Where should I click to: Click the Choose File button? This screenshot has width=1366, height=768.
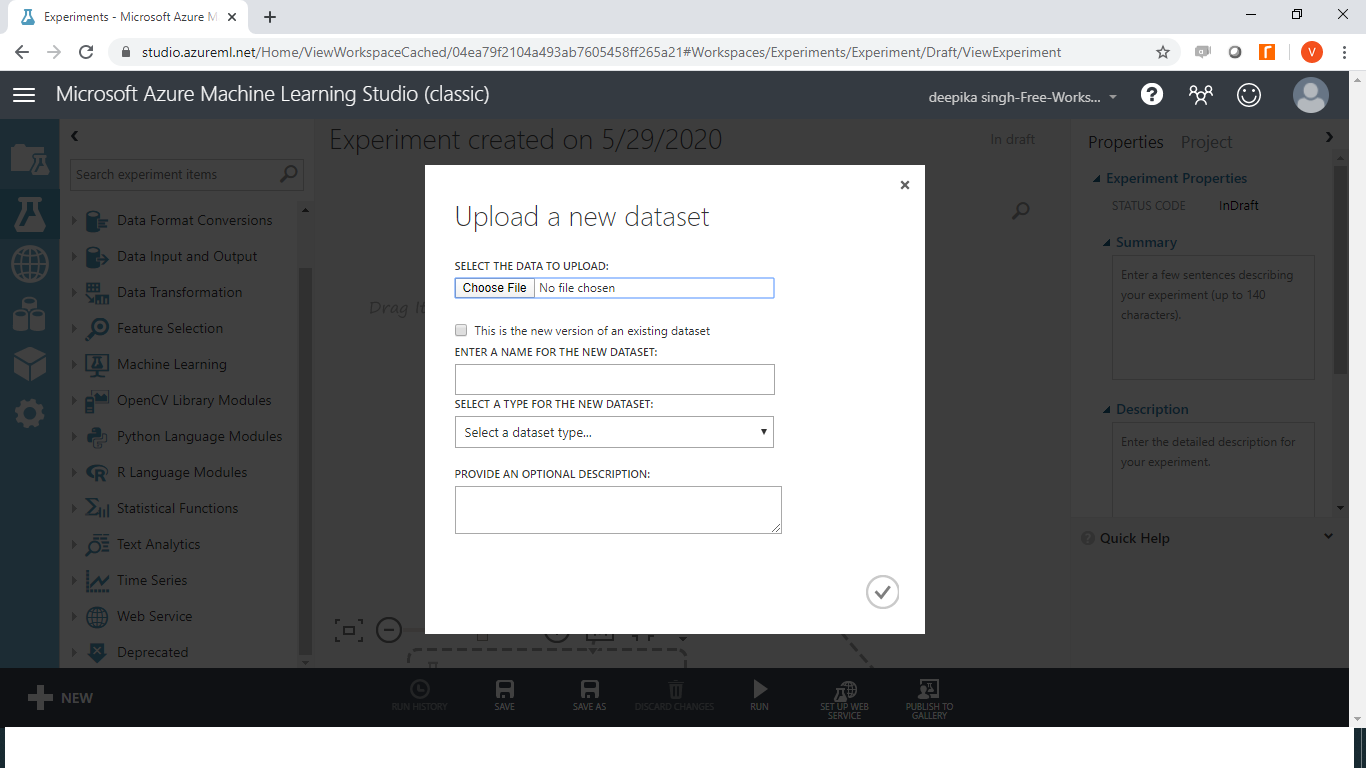point(494,288)
